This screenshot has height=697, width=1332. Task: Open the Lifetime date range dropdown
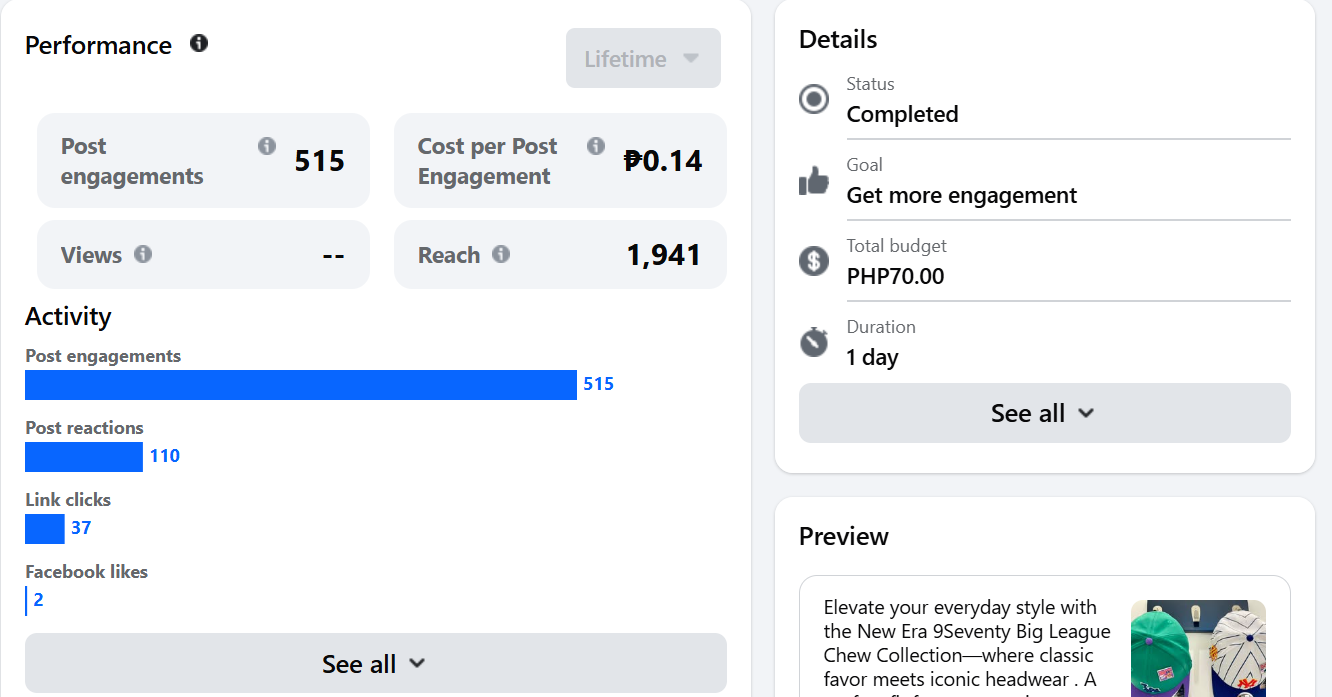[643, 59]
